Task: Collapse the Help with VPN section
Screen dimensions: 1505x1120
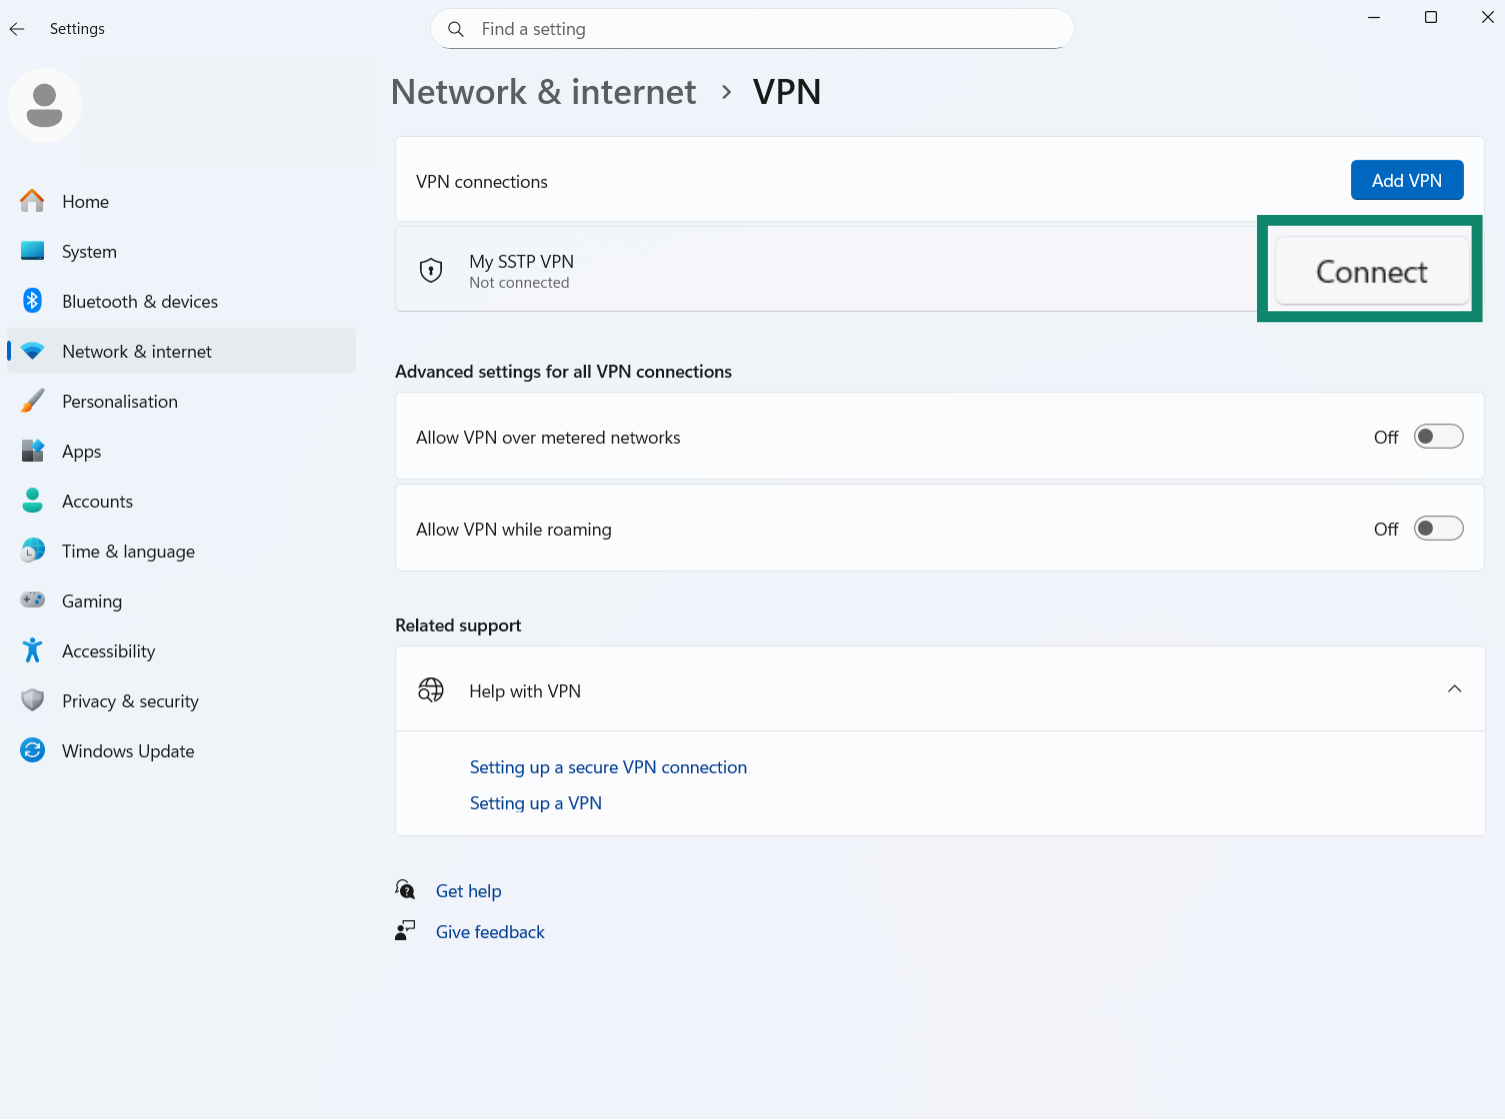Action: [x=1455, y=689]
